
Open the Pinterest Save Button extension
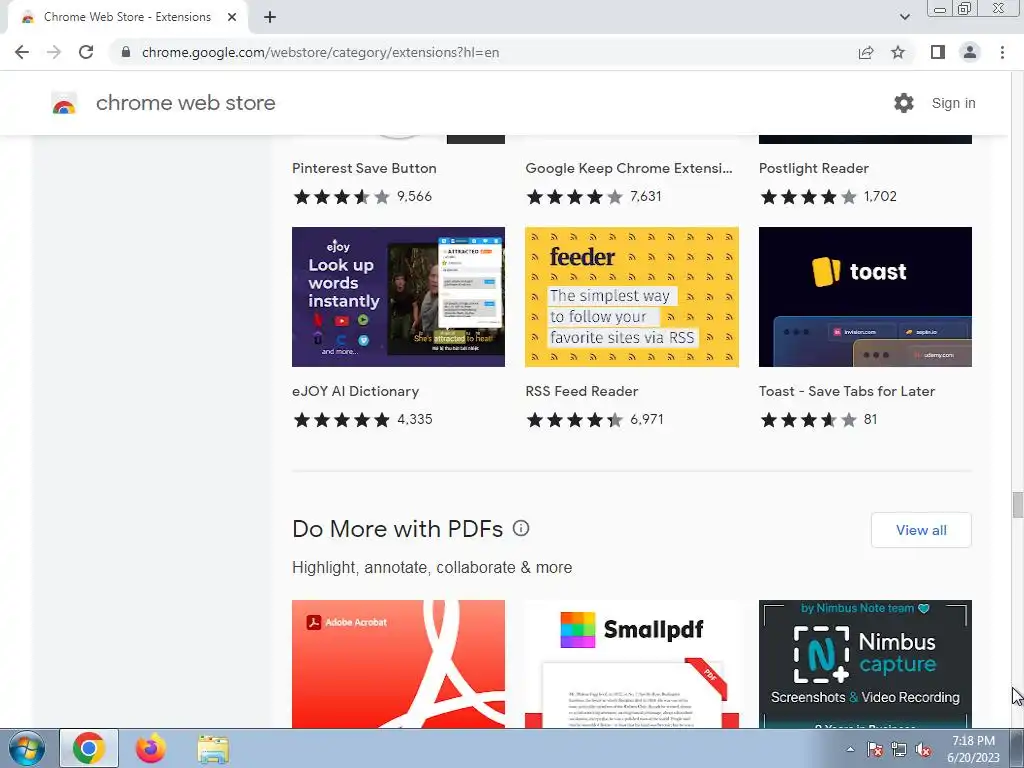364,168
